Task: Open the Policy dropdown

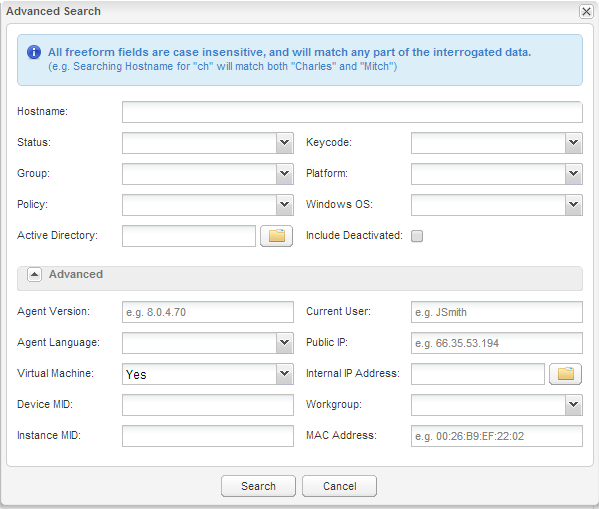Action: pyautogui.click(x=284, y=205)
